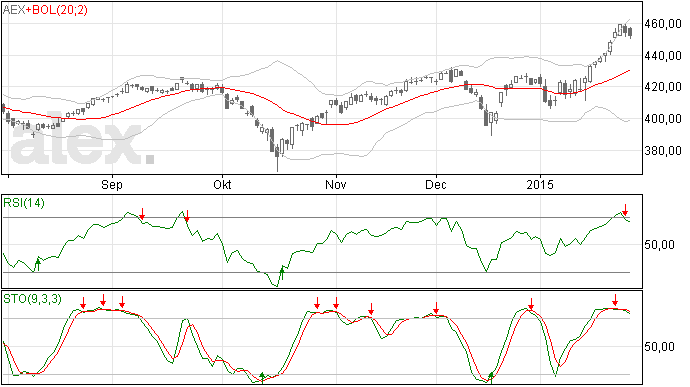690x387 pixels.
Task: Click the 460,00 price axis label
Action: tap(663, 24)
